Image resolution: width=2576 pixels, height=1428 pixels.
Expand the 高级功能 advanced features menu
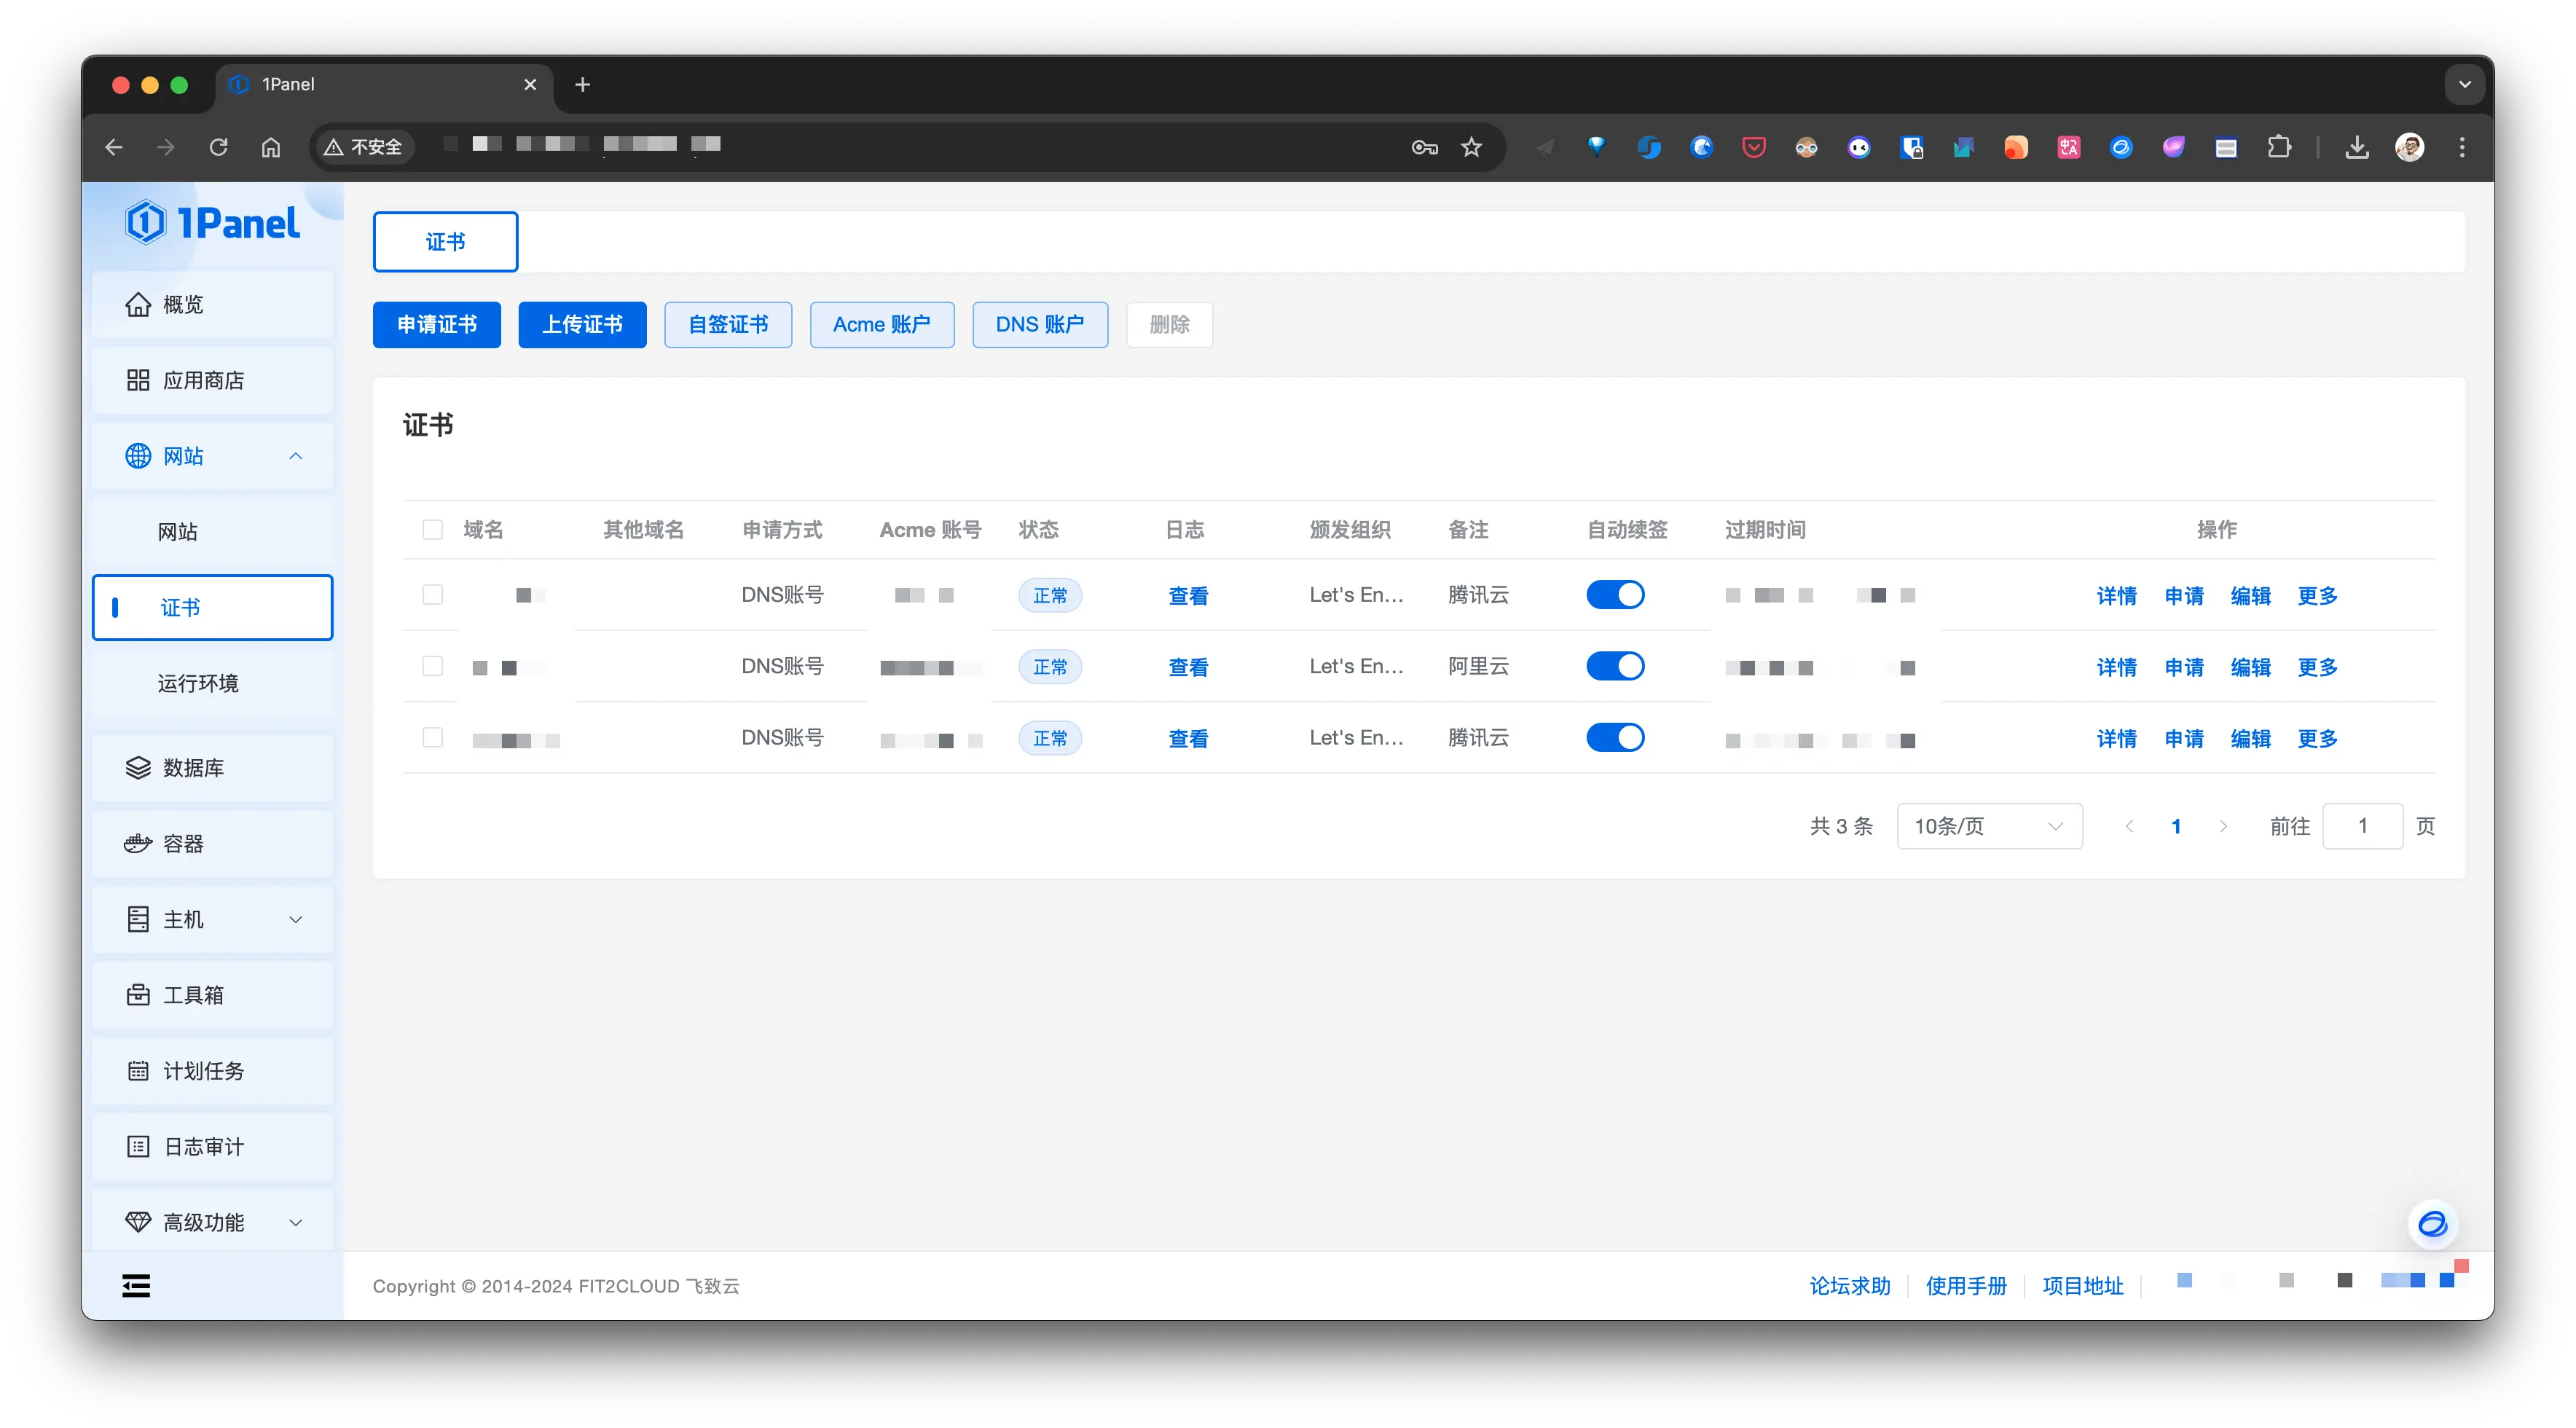[212, 1222]
